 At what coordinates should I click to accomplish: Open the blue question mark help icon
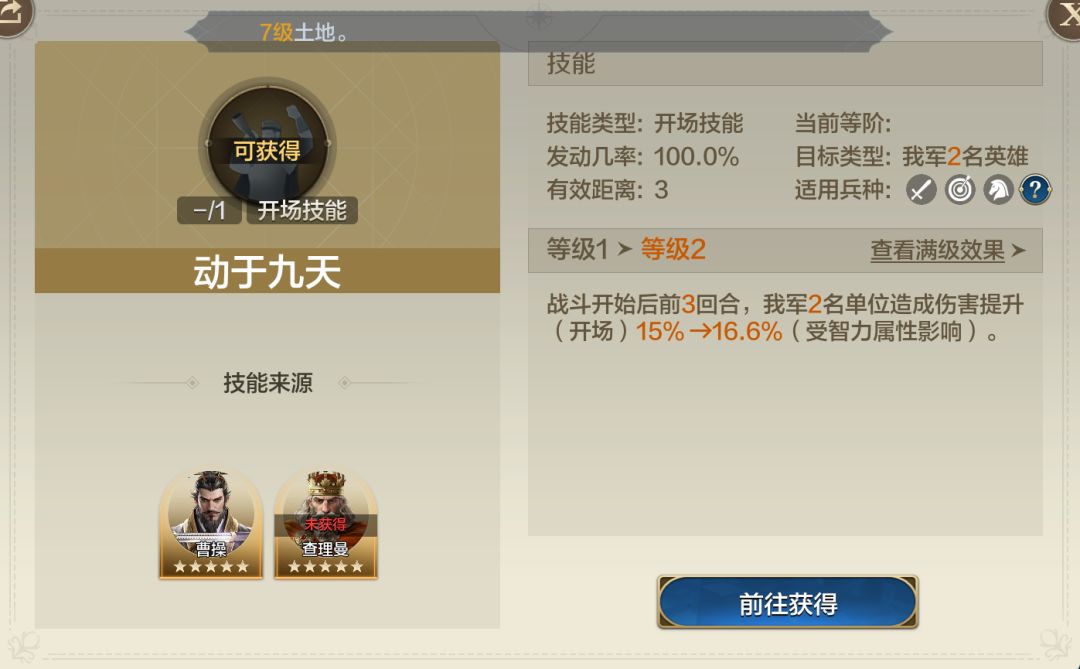coord(1035,189)
